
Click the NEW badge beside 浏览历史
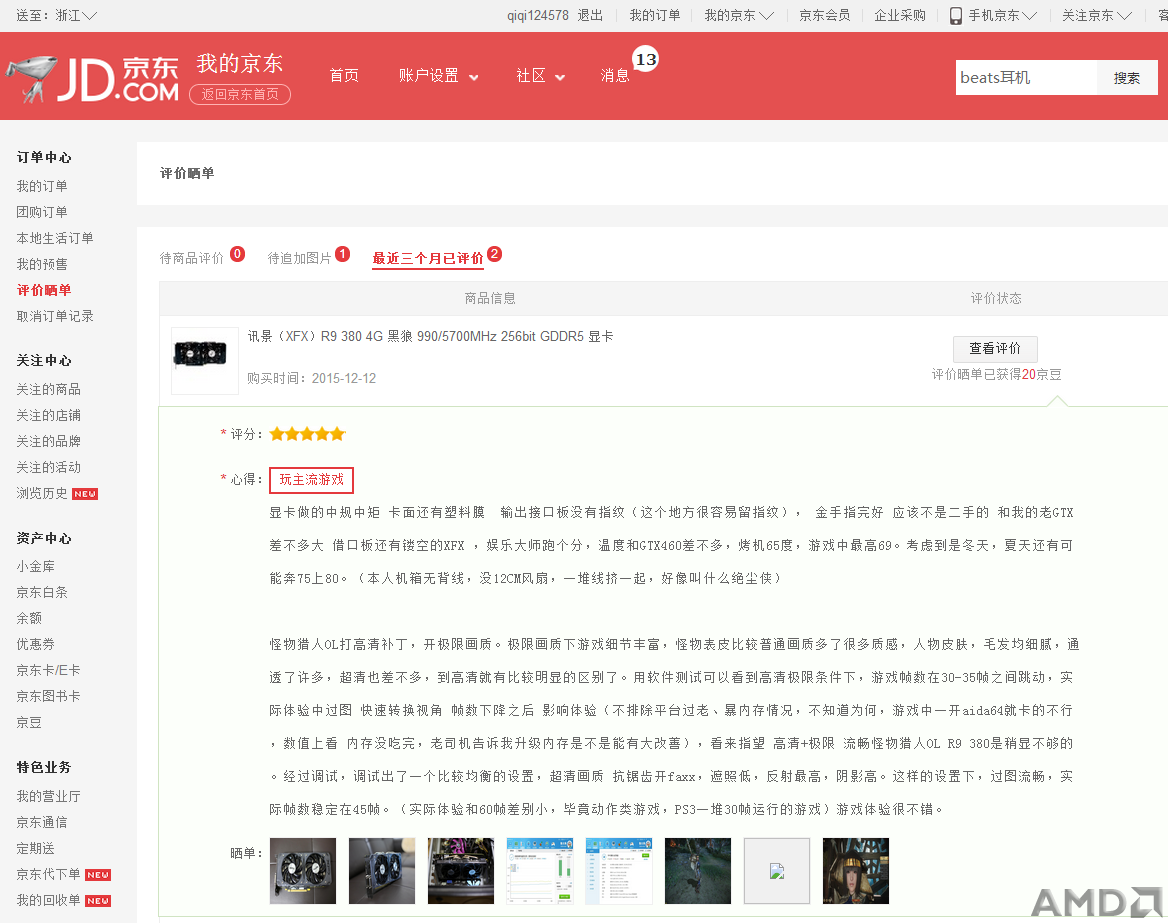tap(85, 494)
